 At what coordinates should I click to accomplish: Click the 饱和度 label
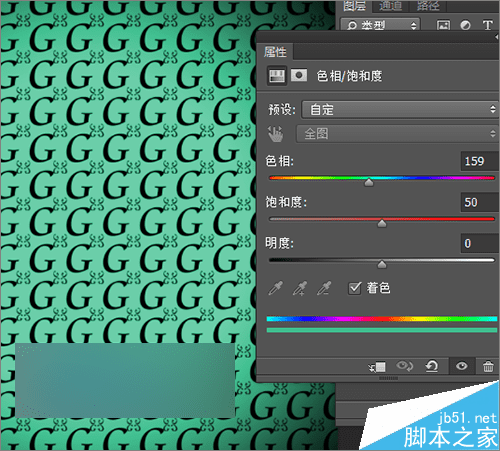point(286,202)
